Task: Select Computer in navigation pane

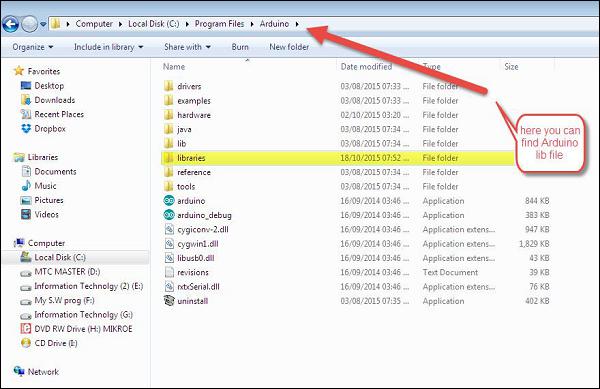Action: tap(46, 243)
